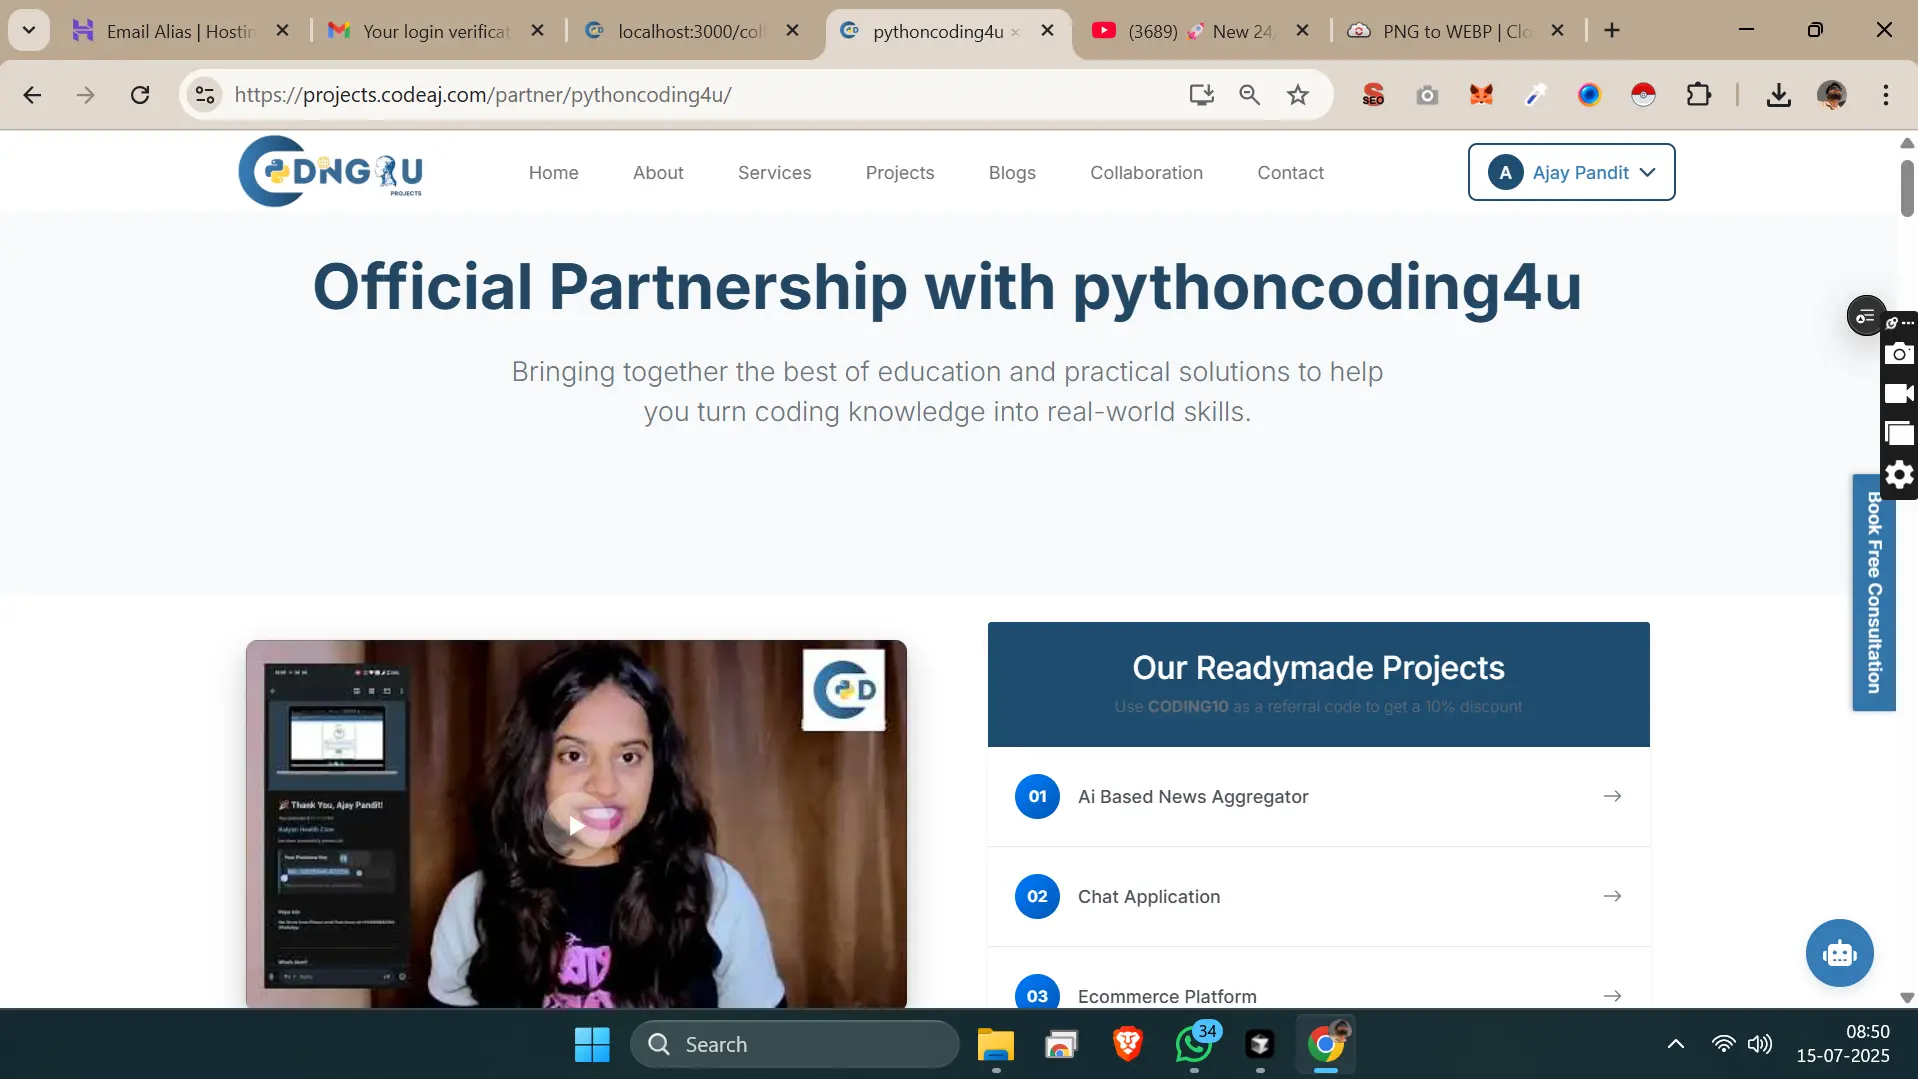Open the Contact nav link
The height and width of the screenshot is (1079, 1918).
(1290, 172)
